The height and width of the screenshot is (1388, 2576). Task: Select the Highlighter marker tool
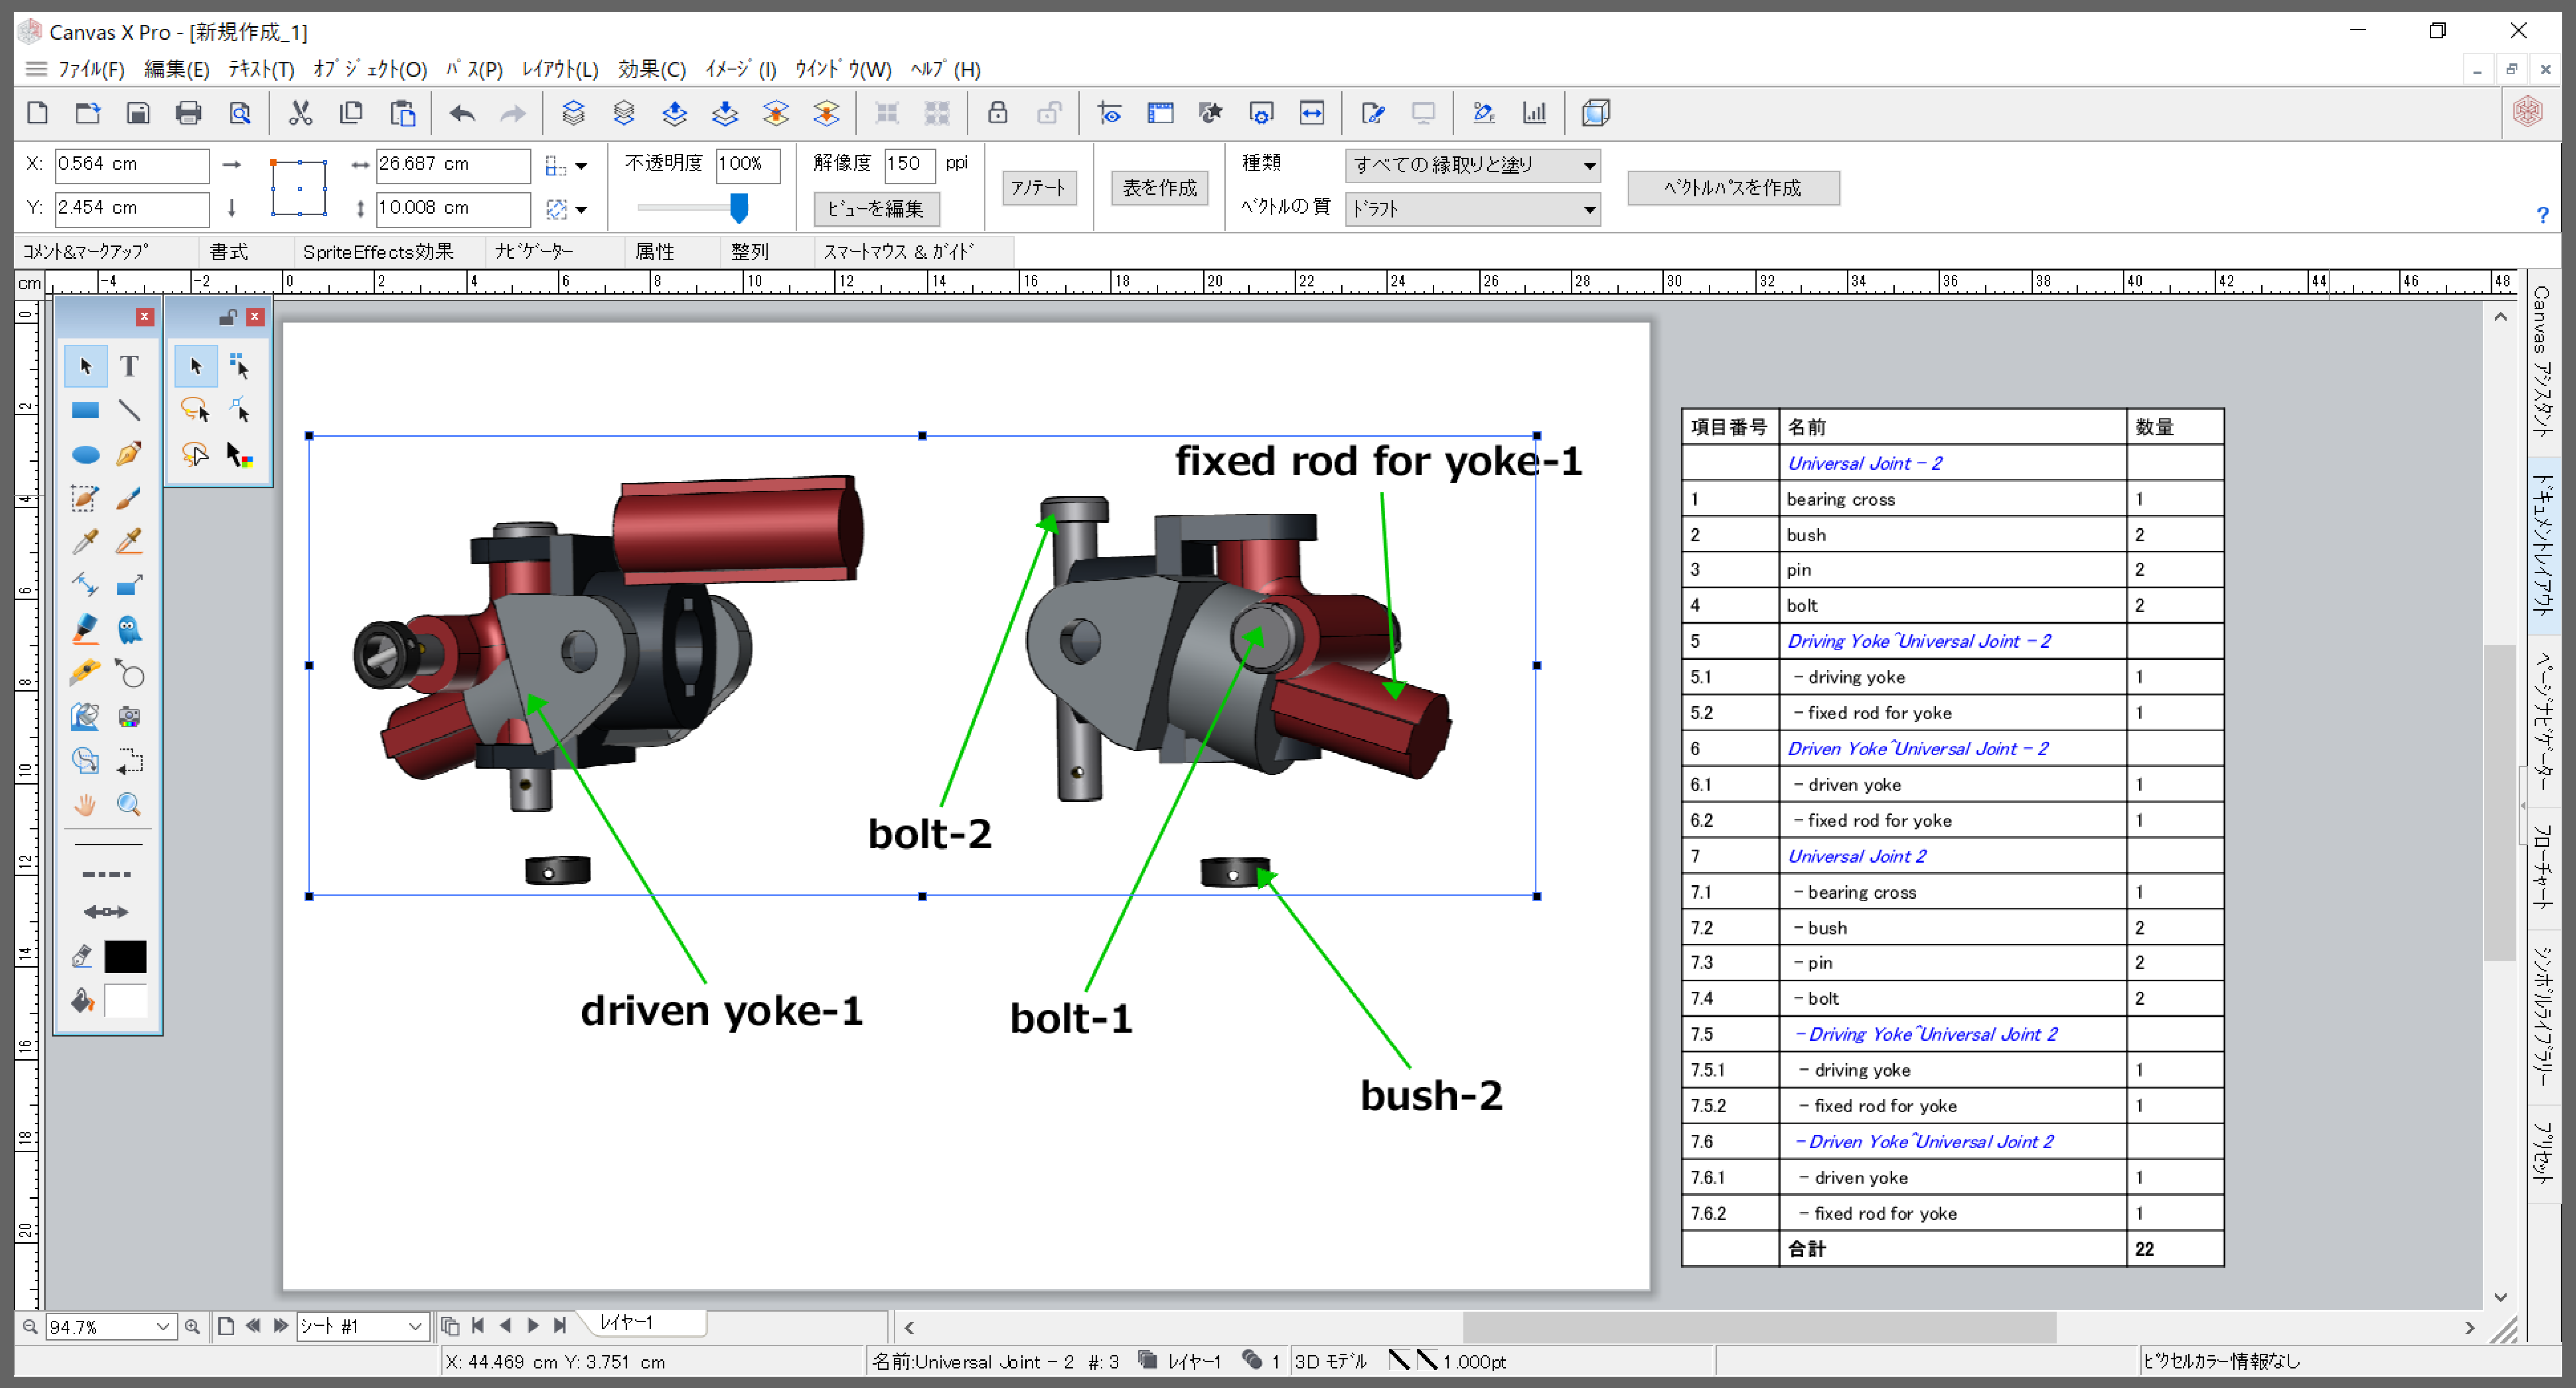click(85, 629)
